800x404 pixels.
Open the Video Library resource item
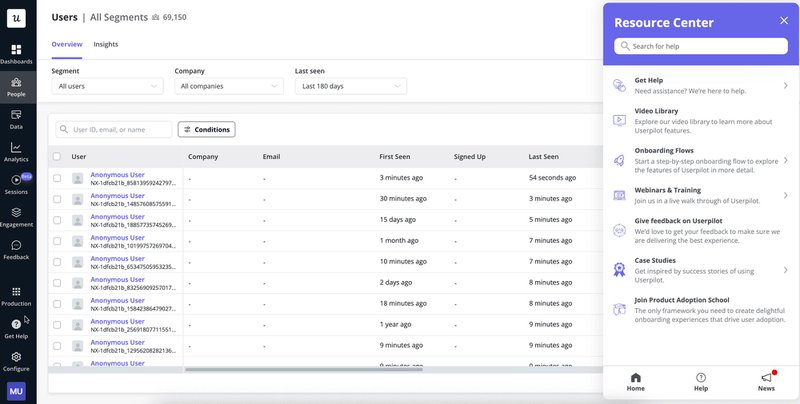pyautogui.click(x=702, y=120)
